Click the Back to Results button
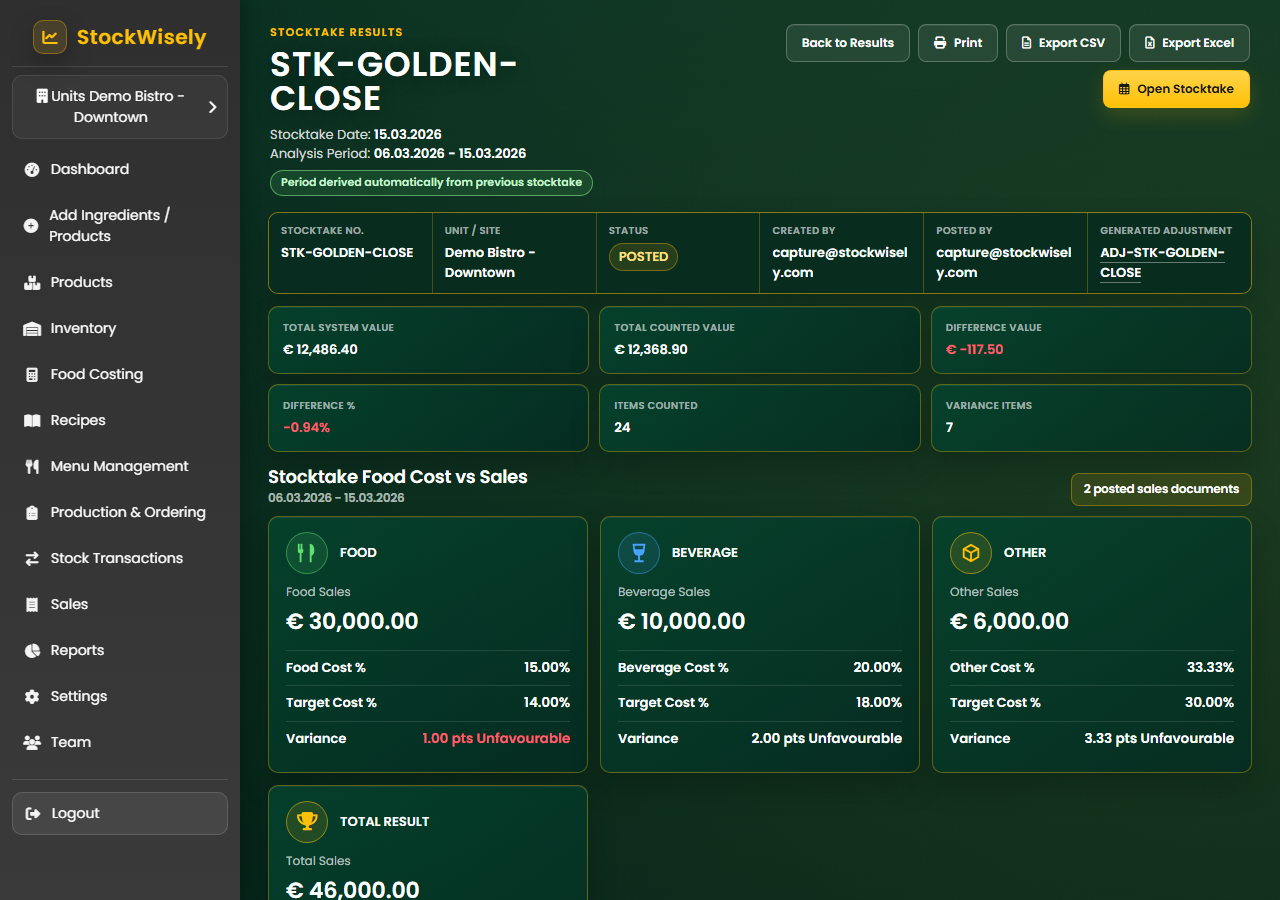Viewport: 1280px width, 900px height. pyautogui.click(x=848, y=43)
